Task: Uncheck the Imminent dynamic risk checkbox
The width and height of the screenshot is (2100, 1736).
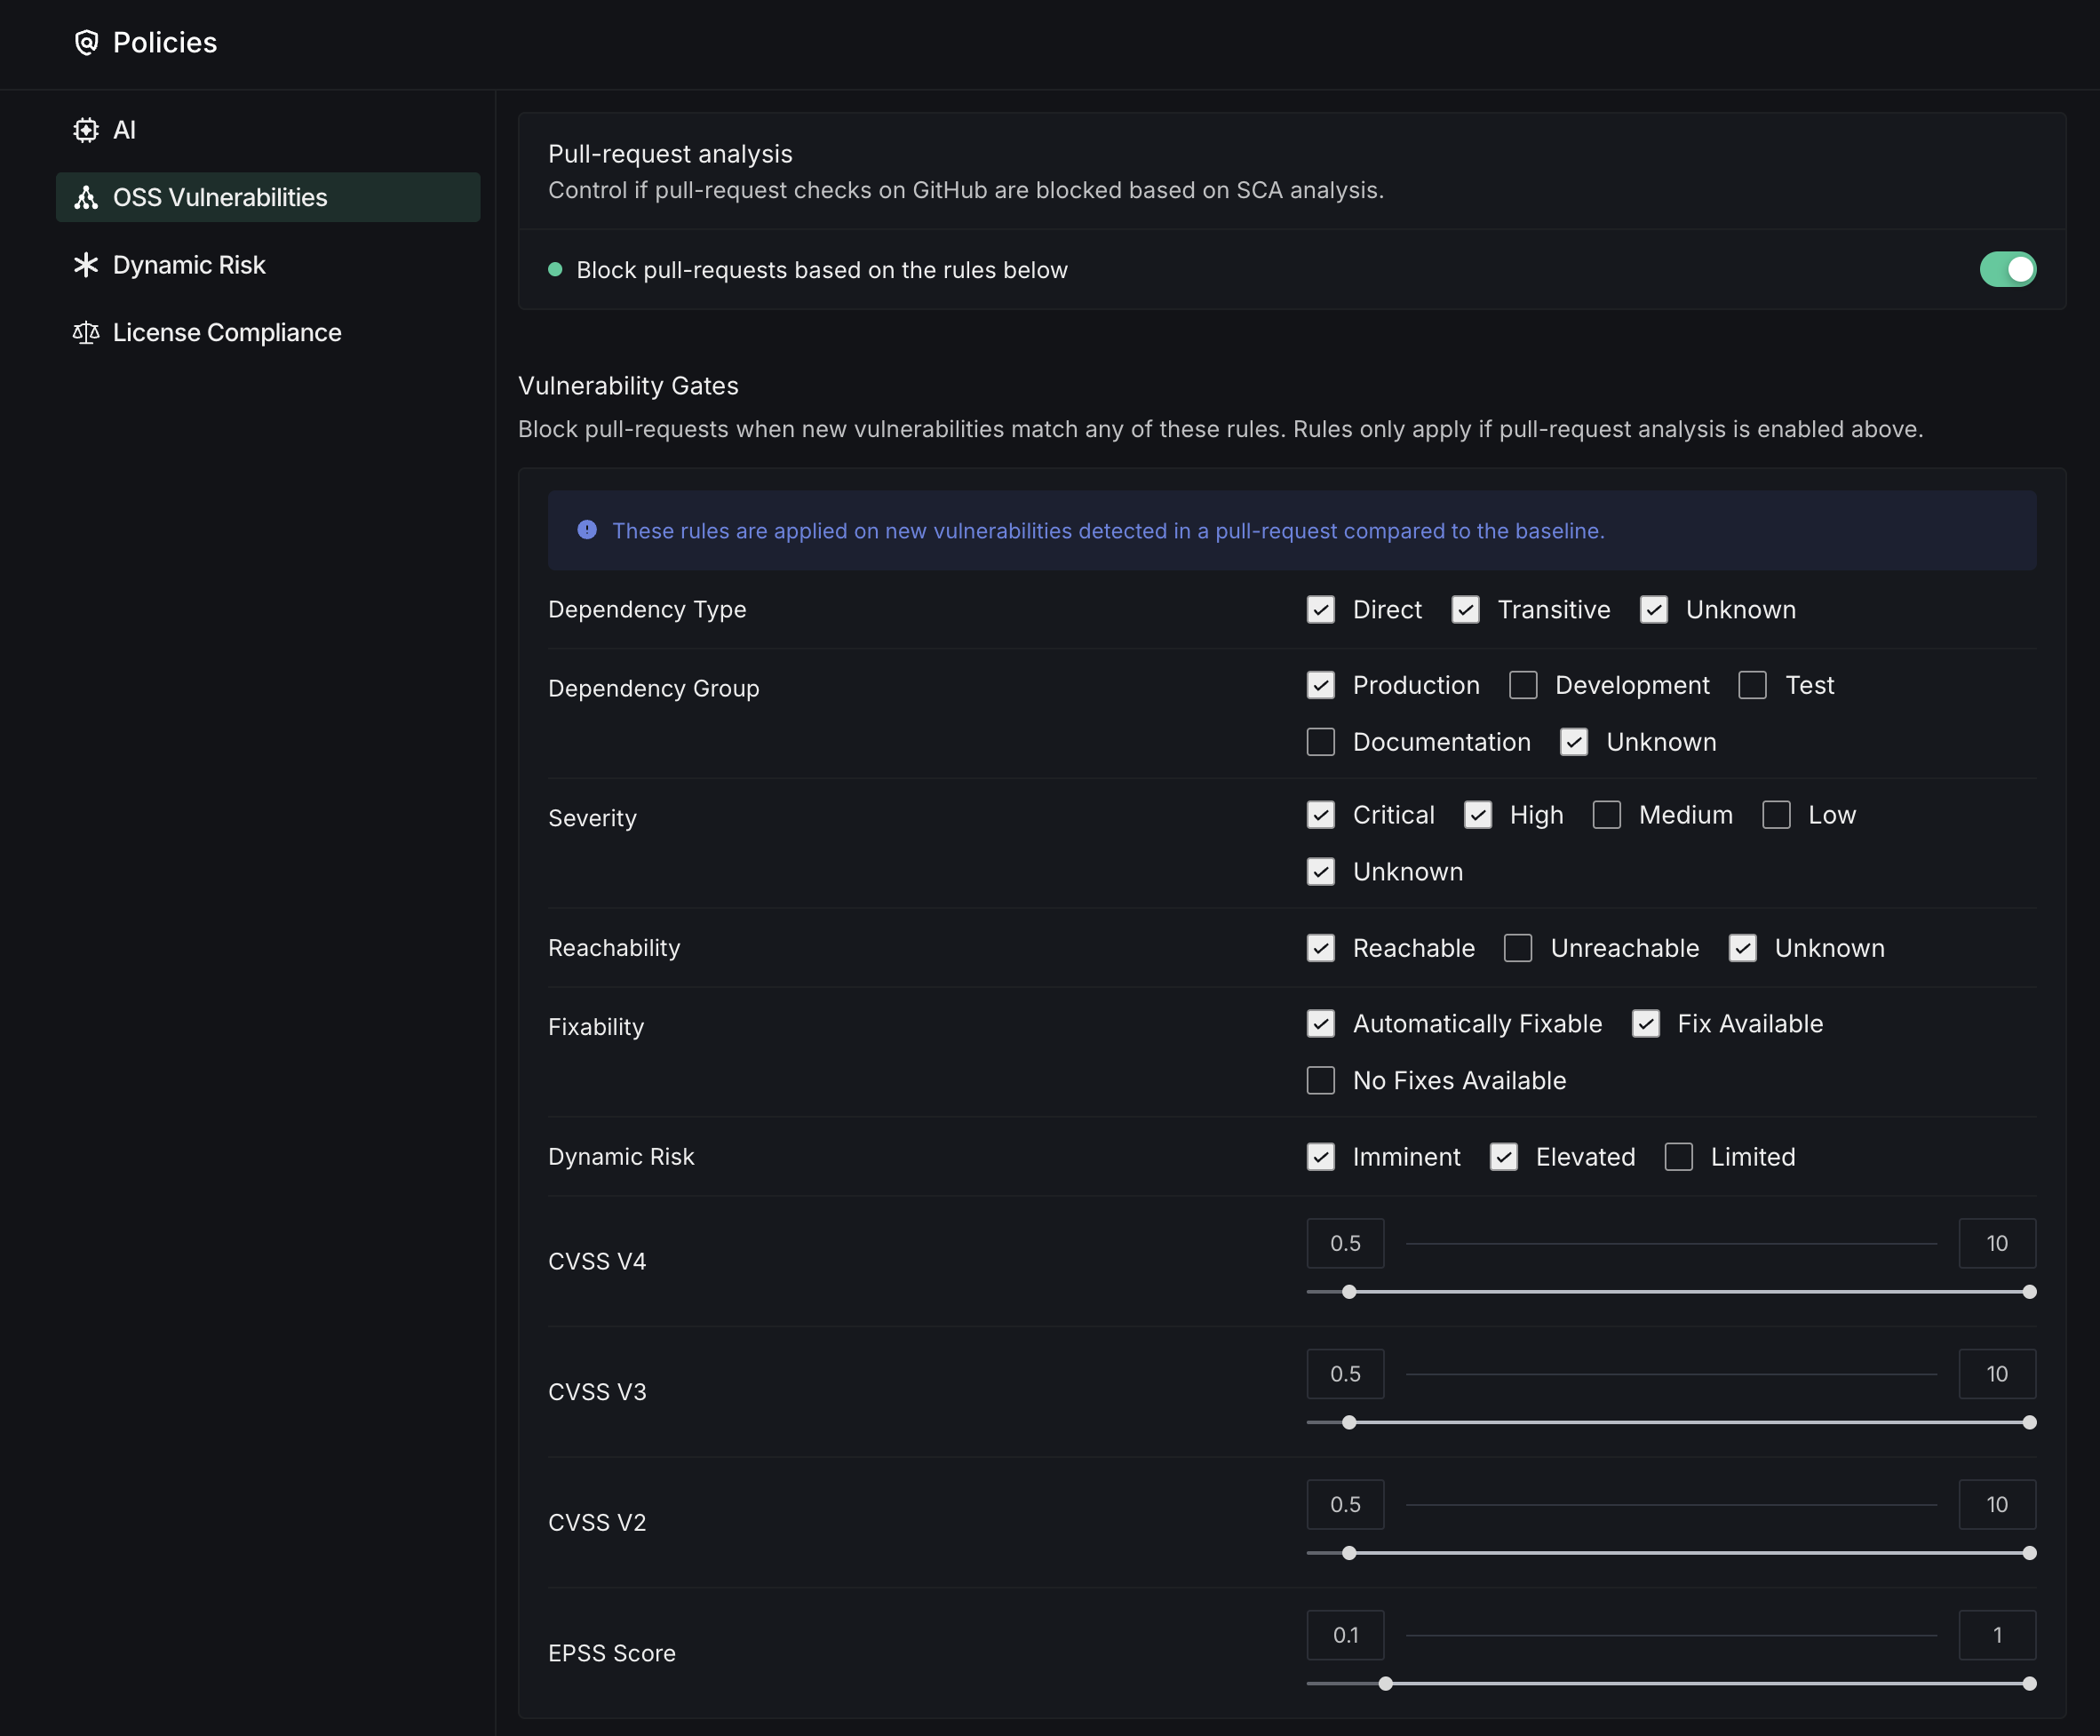Action: (x=1320, y=1157)
